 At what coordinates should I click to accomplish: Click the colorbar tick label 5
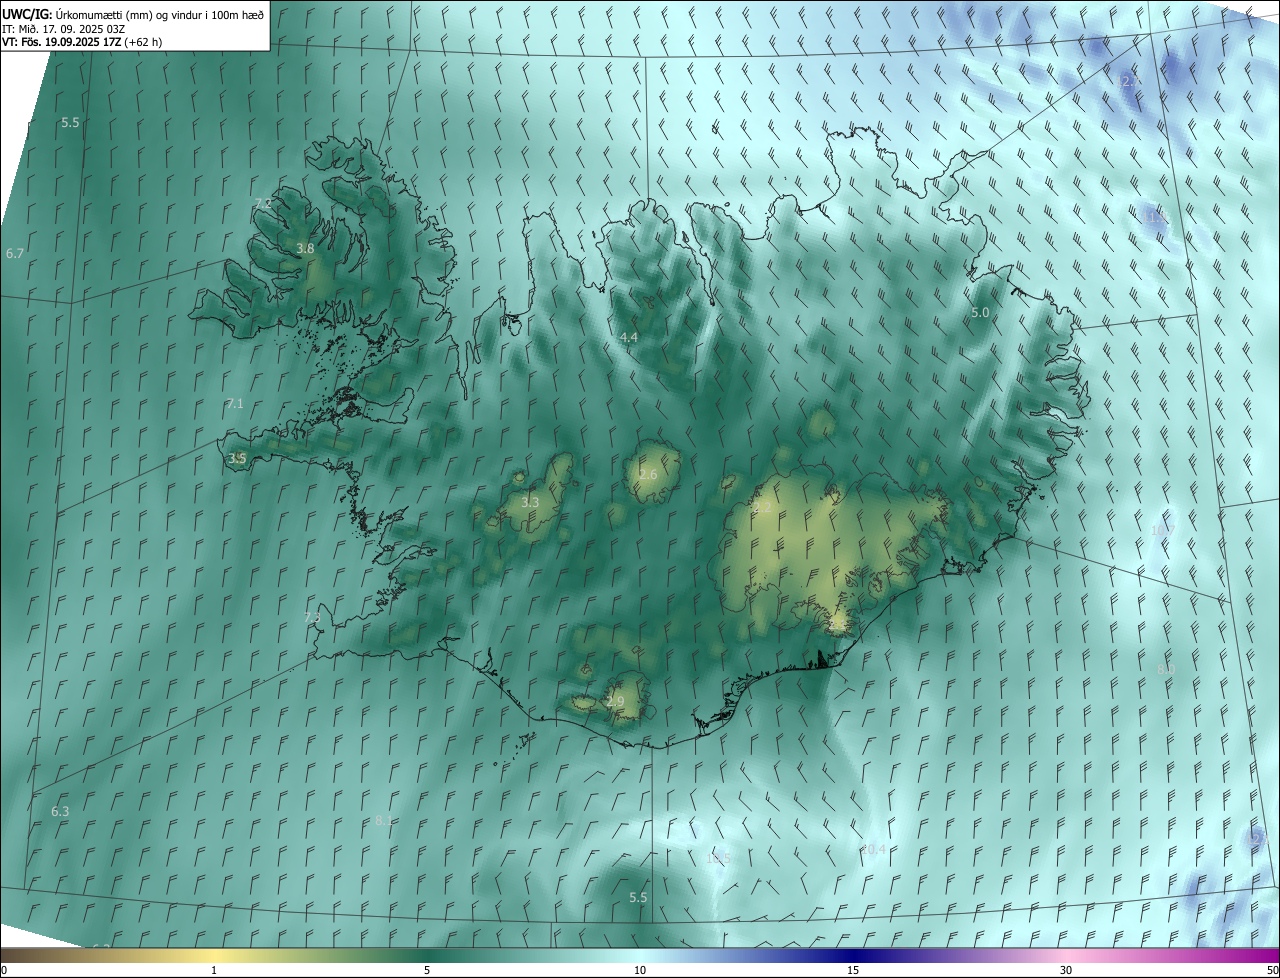427,970
